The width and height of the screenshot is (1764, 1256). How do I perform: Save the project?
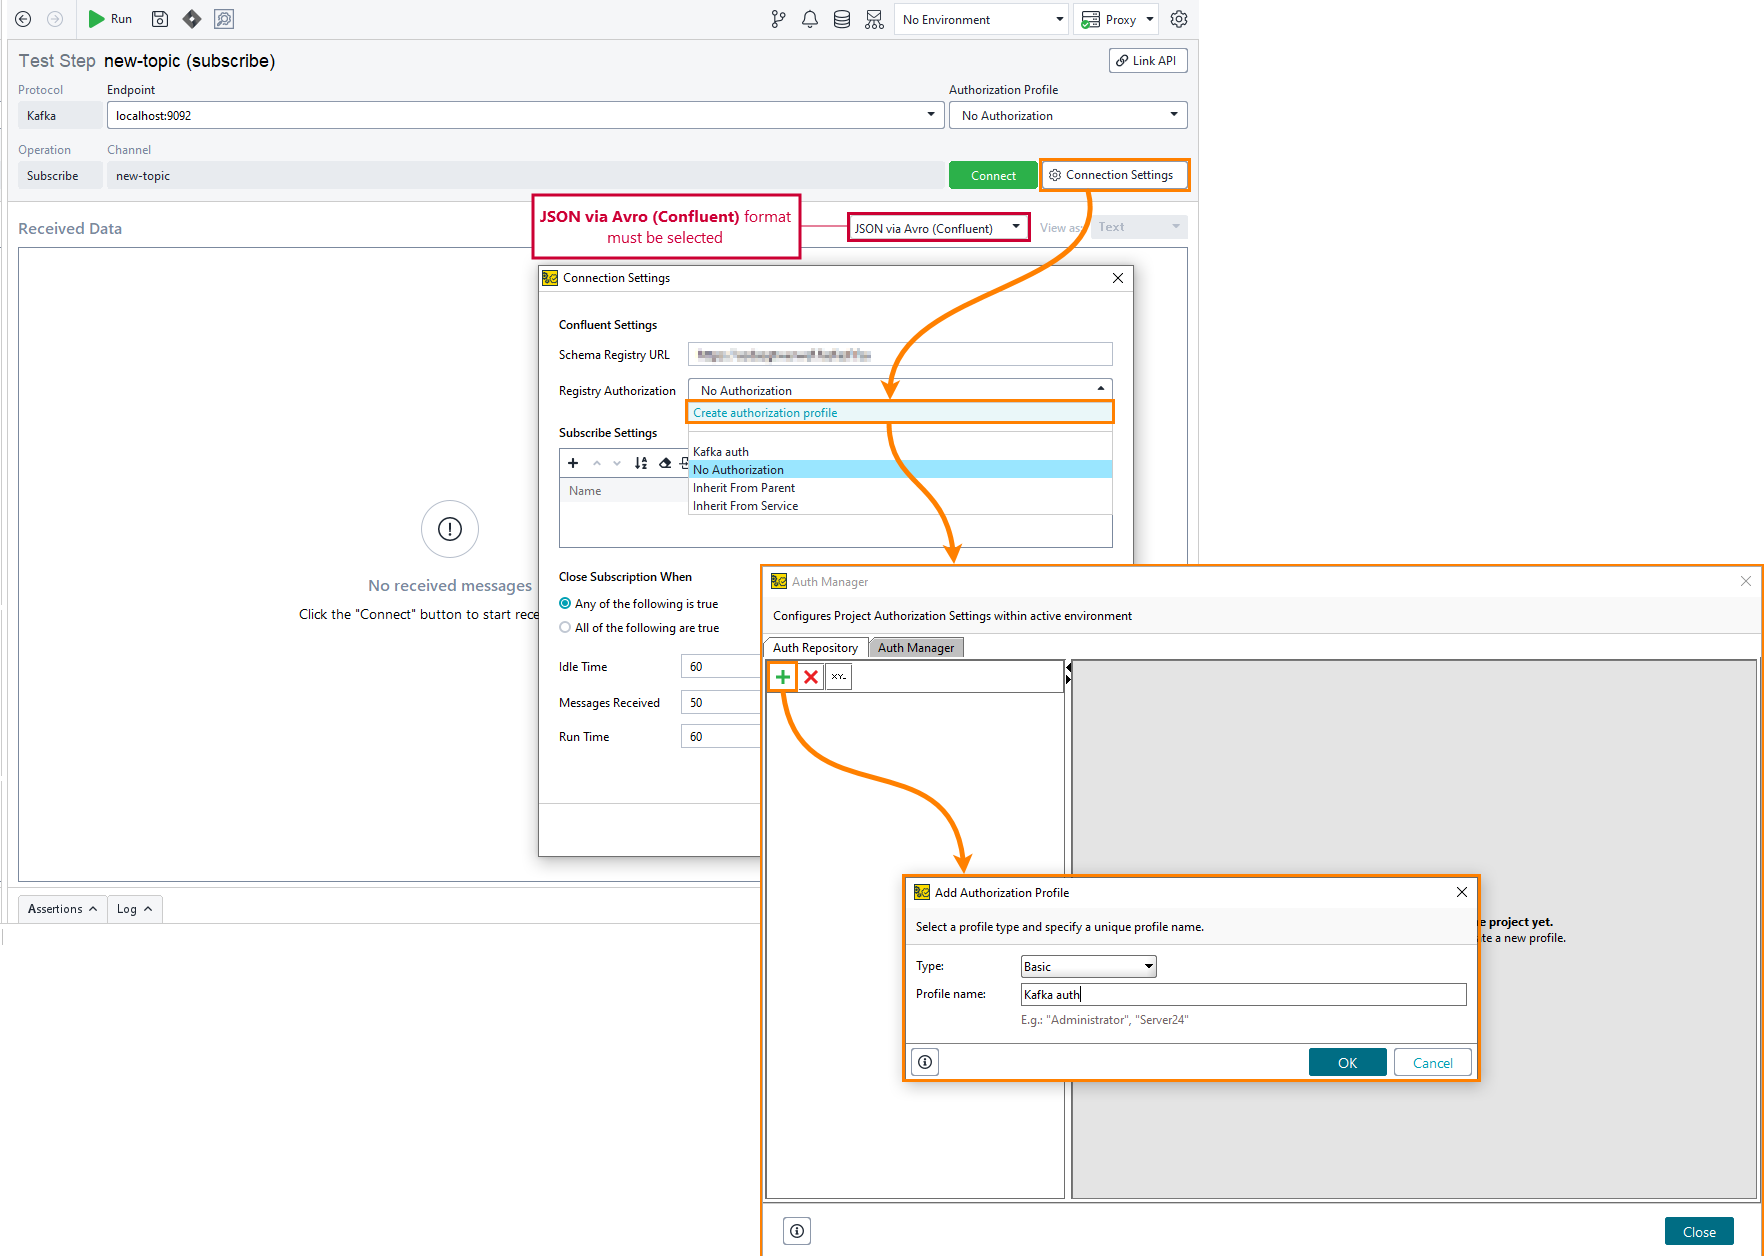pos(159,19)
